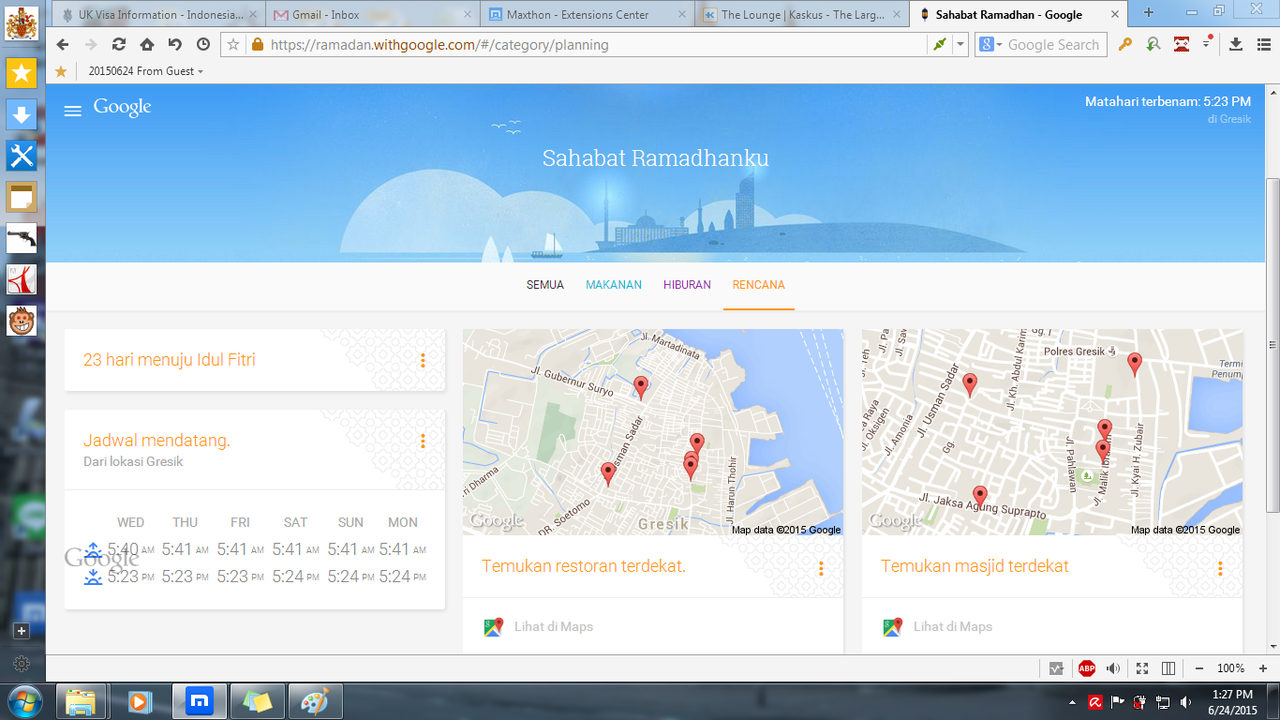Switch to Maxthon Extensions Center tab

click(x=587, y=14)
